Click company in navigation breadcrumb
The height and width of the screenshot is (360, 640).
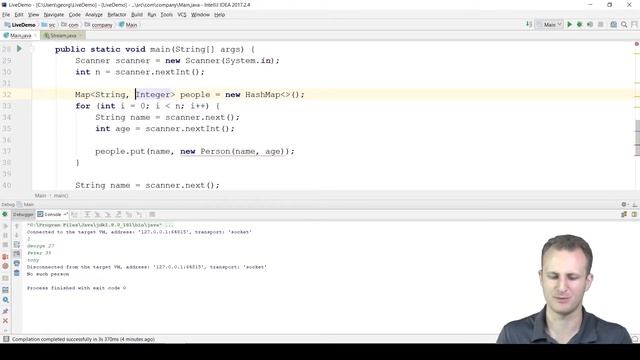click(98, 25)
